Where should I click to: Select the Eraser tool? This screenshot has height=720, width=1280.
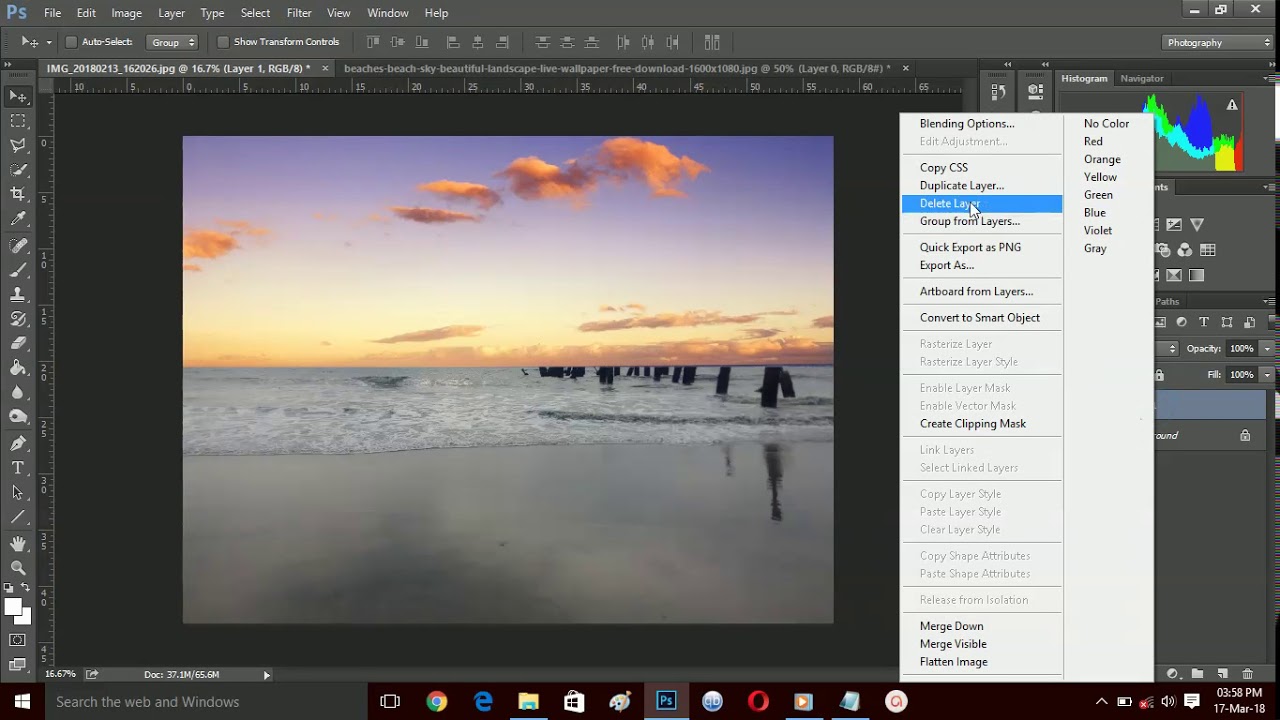pos(18,343)
